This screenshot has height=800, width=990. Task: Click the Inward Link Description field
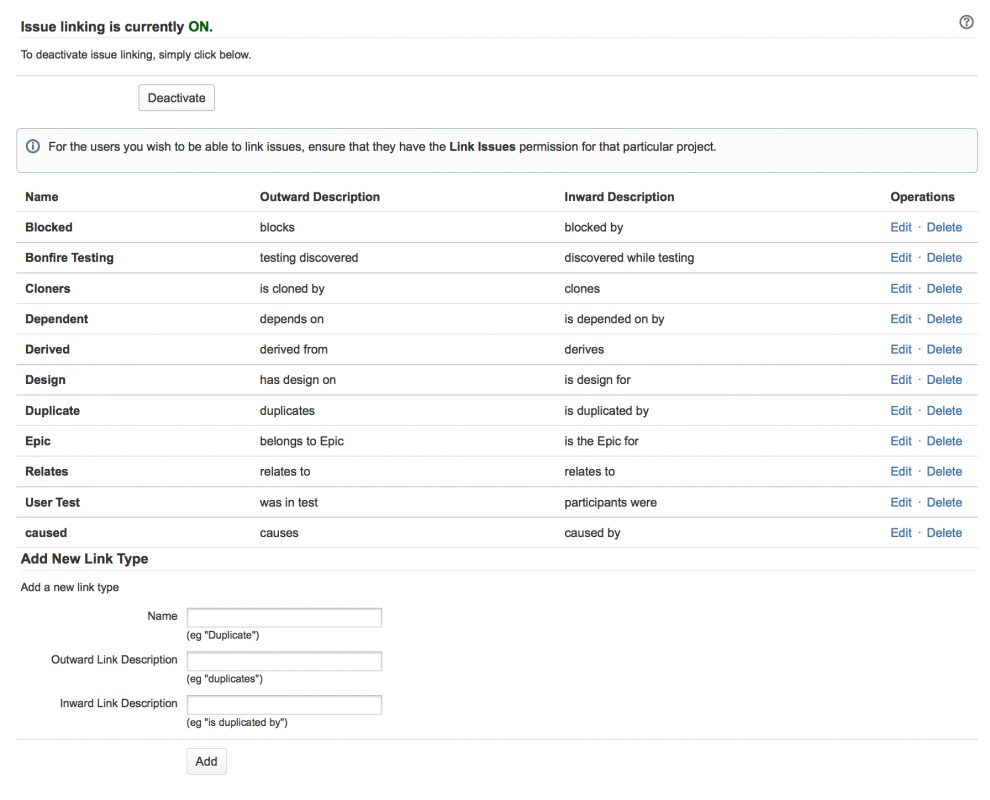coord(284,705)
